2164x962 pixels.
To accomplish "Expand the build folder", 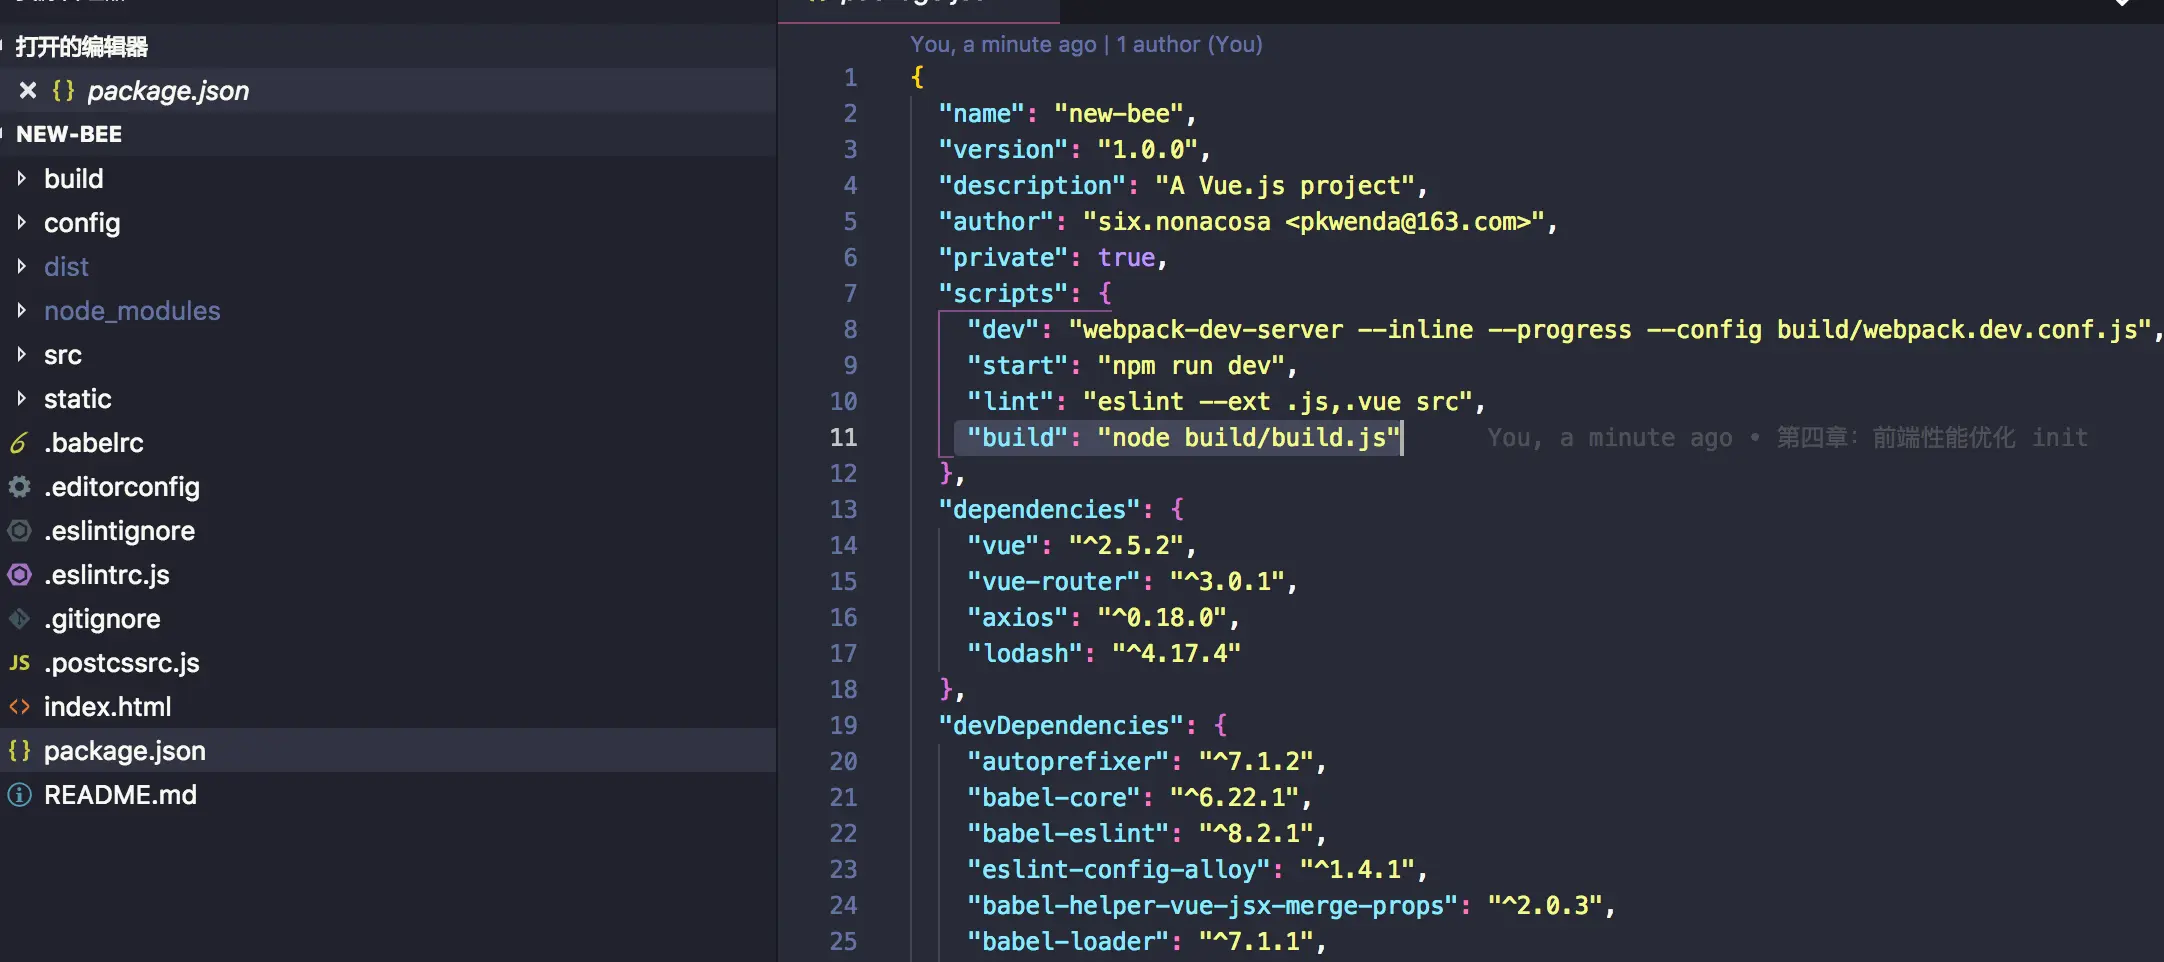I will (21, 178).
